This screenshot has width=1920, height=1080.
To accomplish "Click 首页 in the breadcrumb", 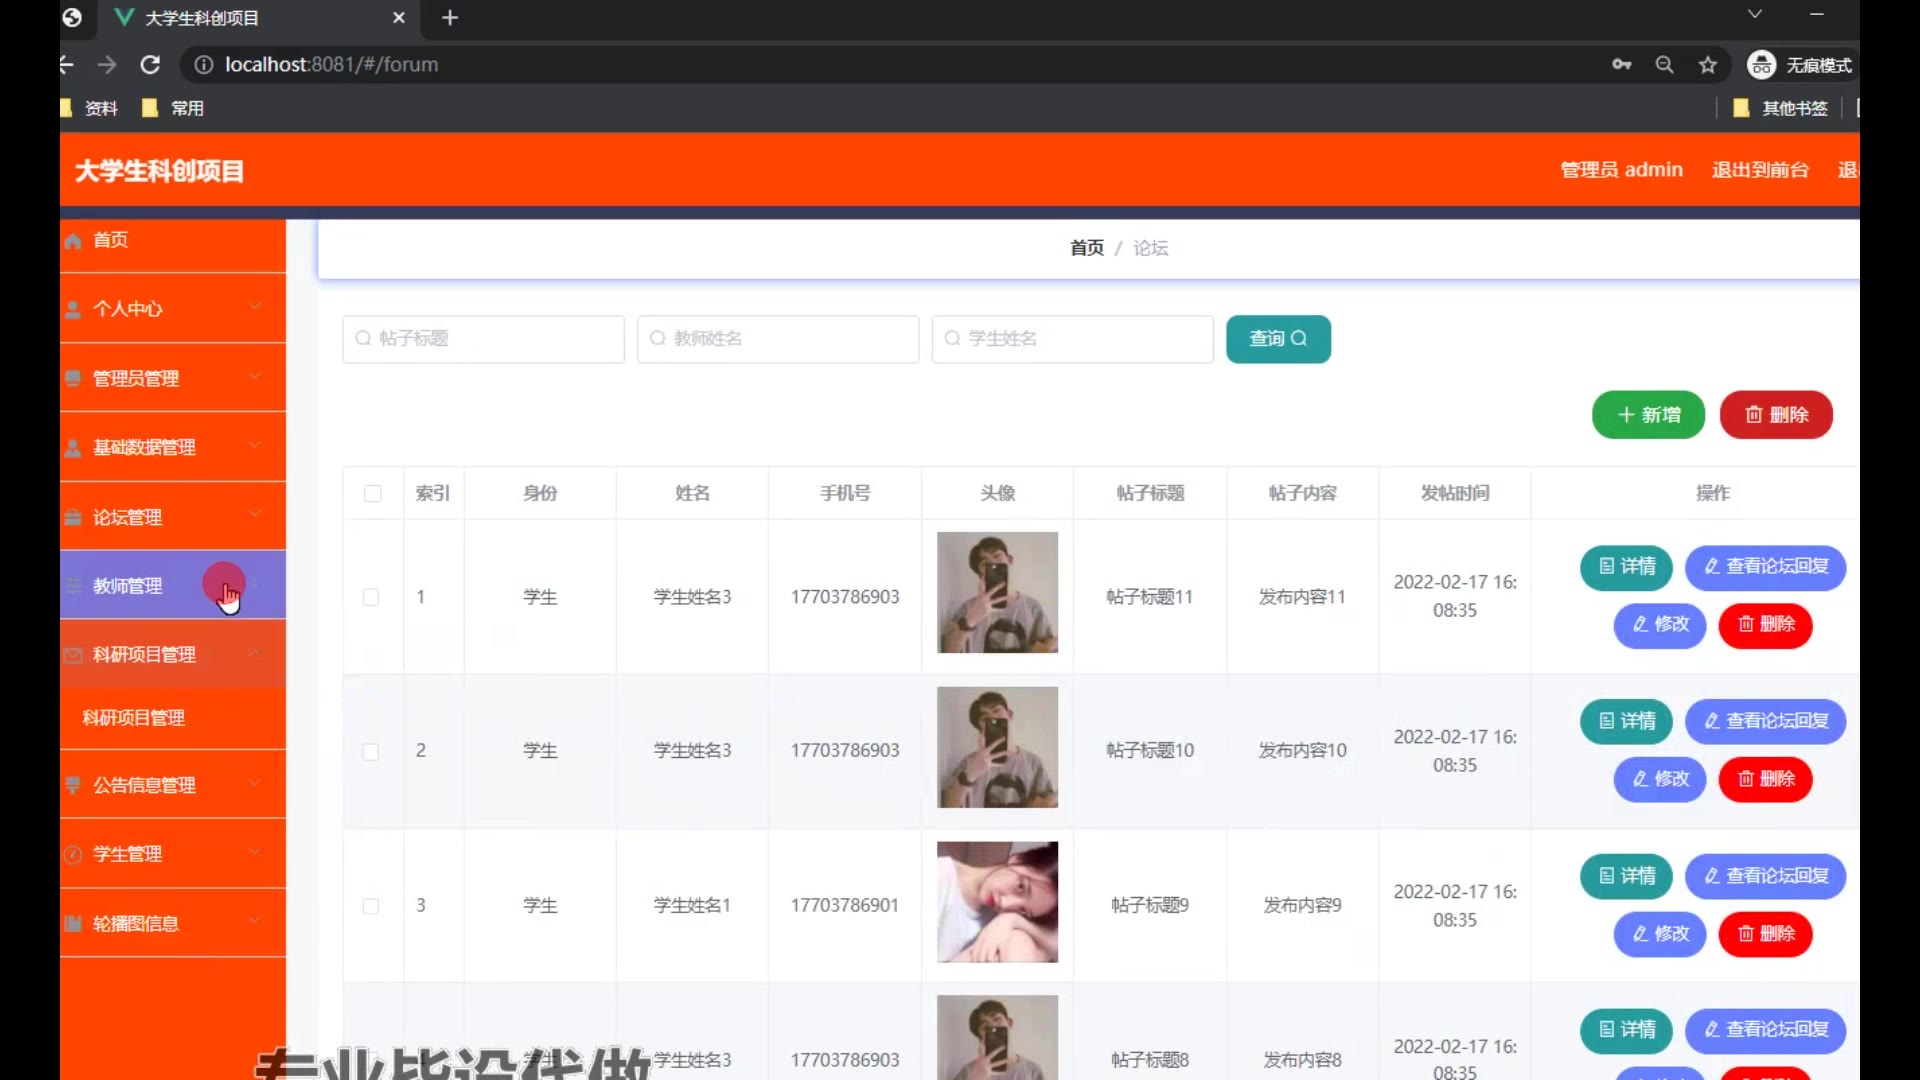I will tap(1087, 248).
